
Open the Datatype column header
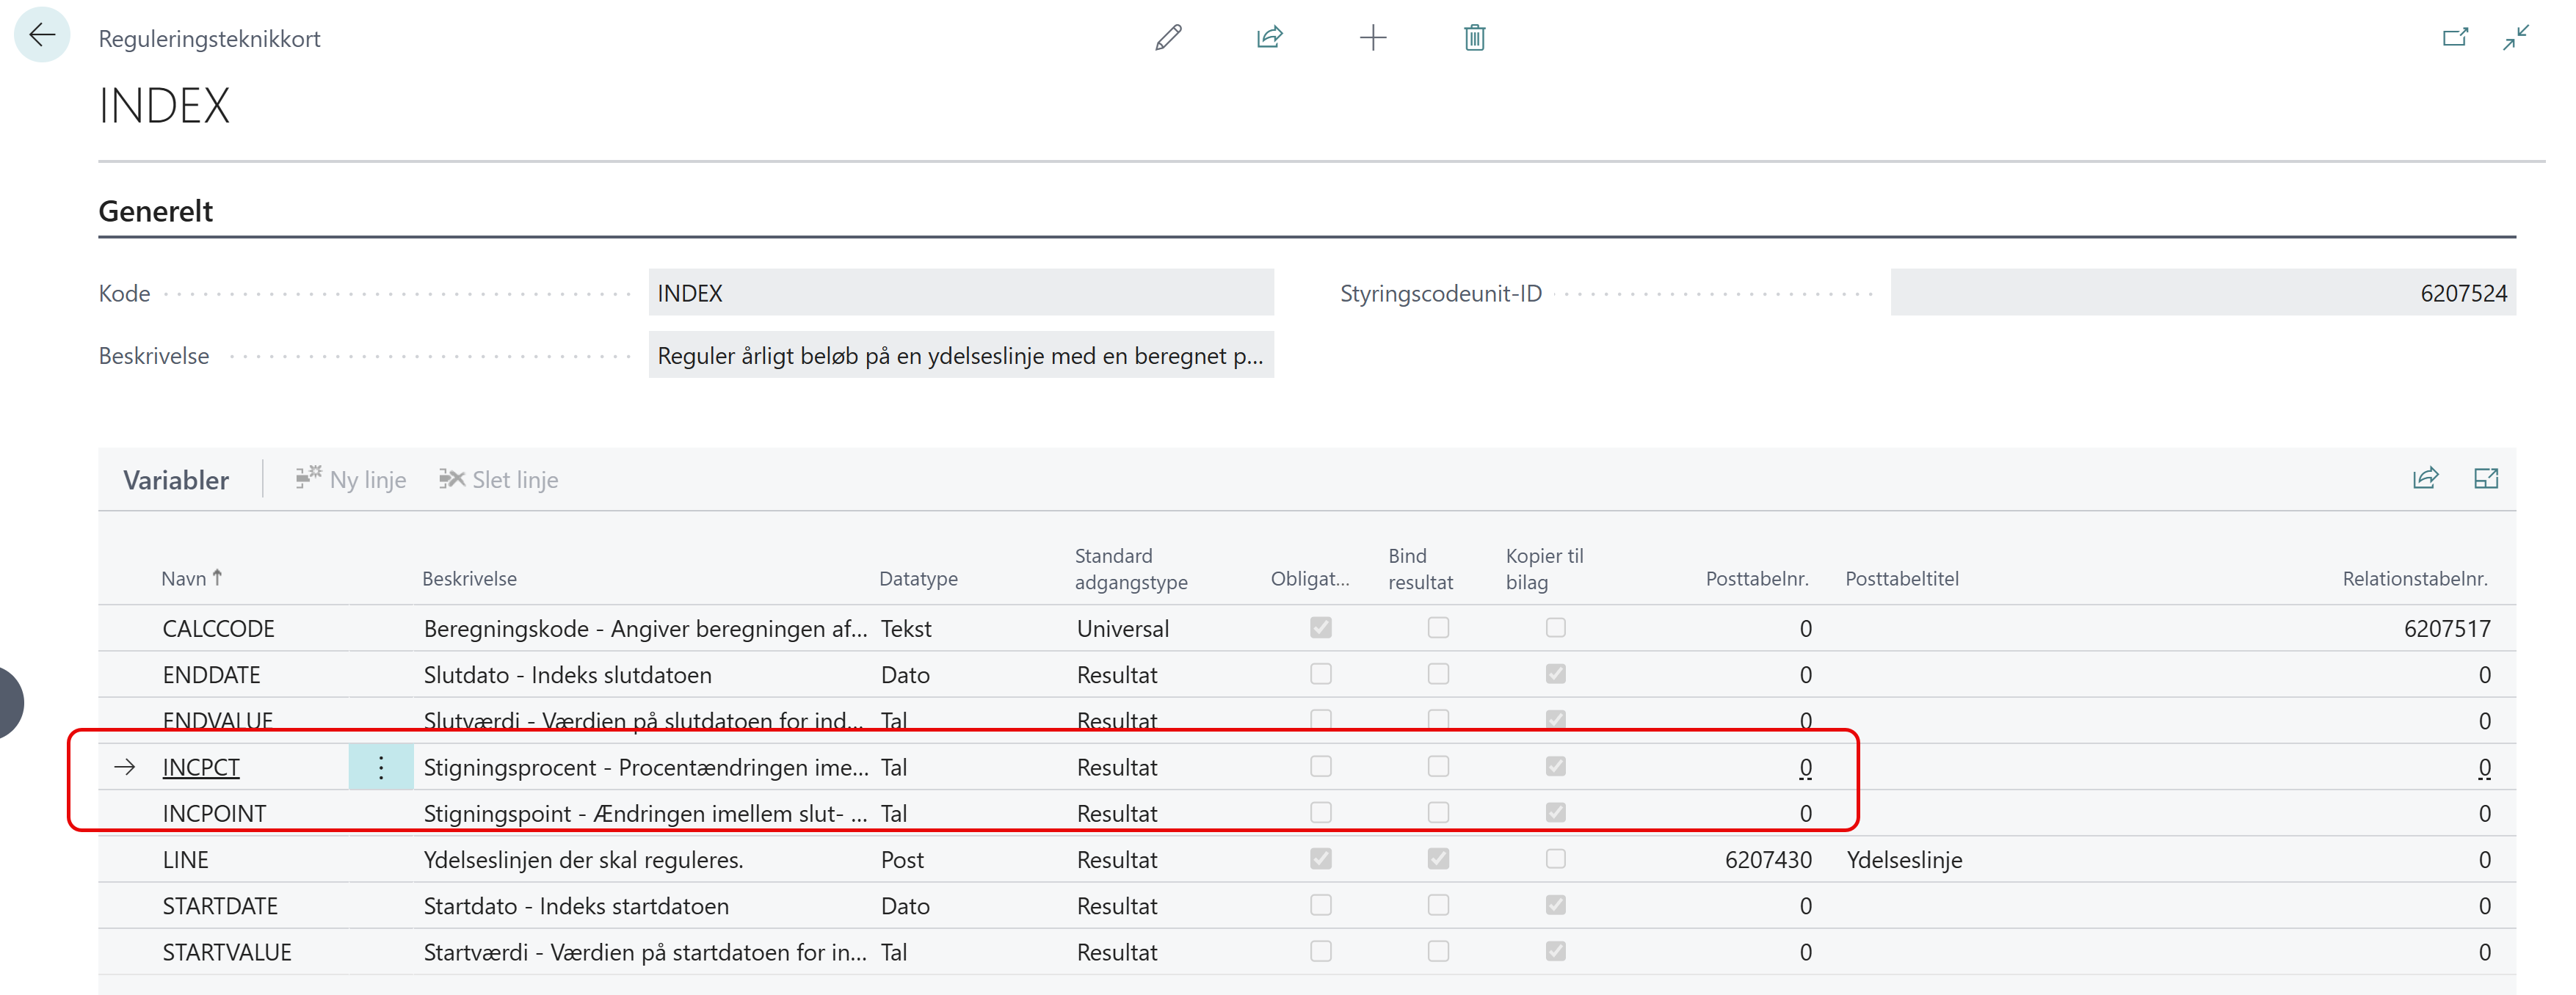pyautogui.click(x=918, y=578)
